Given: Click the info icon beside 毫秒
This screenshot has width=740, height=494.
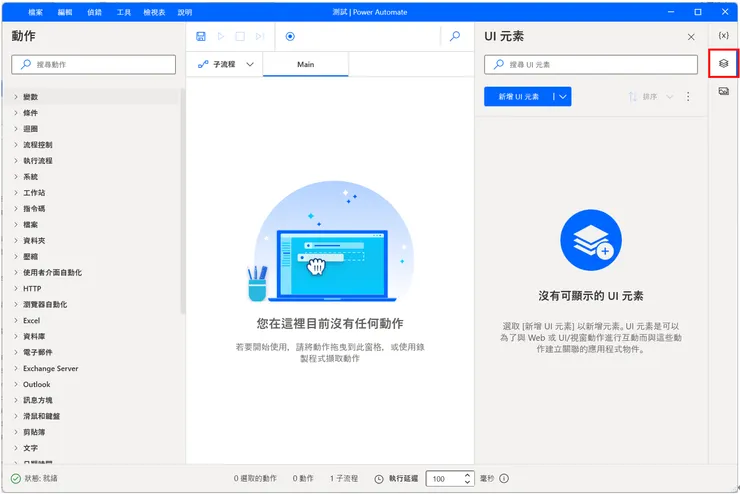Looking at the screenshot, I should (504, 478).
